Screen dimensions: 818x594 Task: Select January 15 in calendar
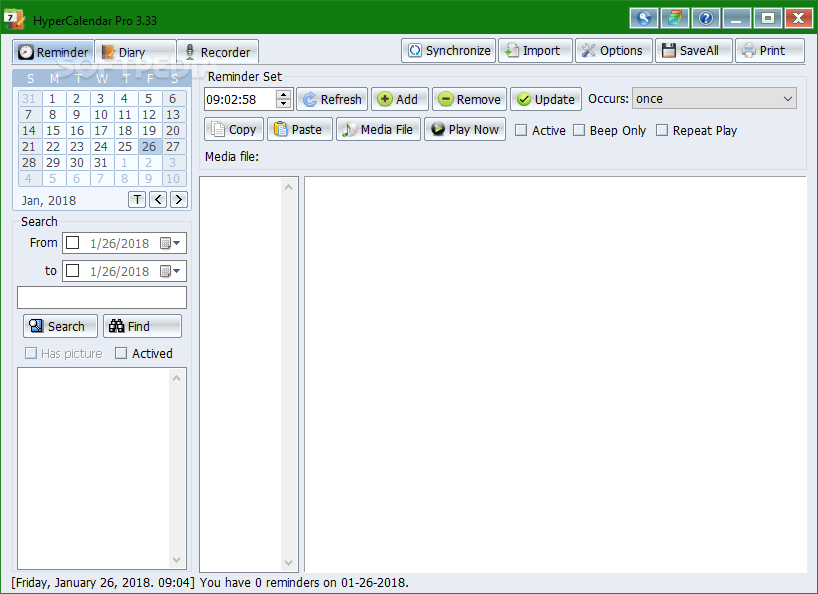53,130
